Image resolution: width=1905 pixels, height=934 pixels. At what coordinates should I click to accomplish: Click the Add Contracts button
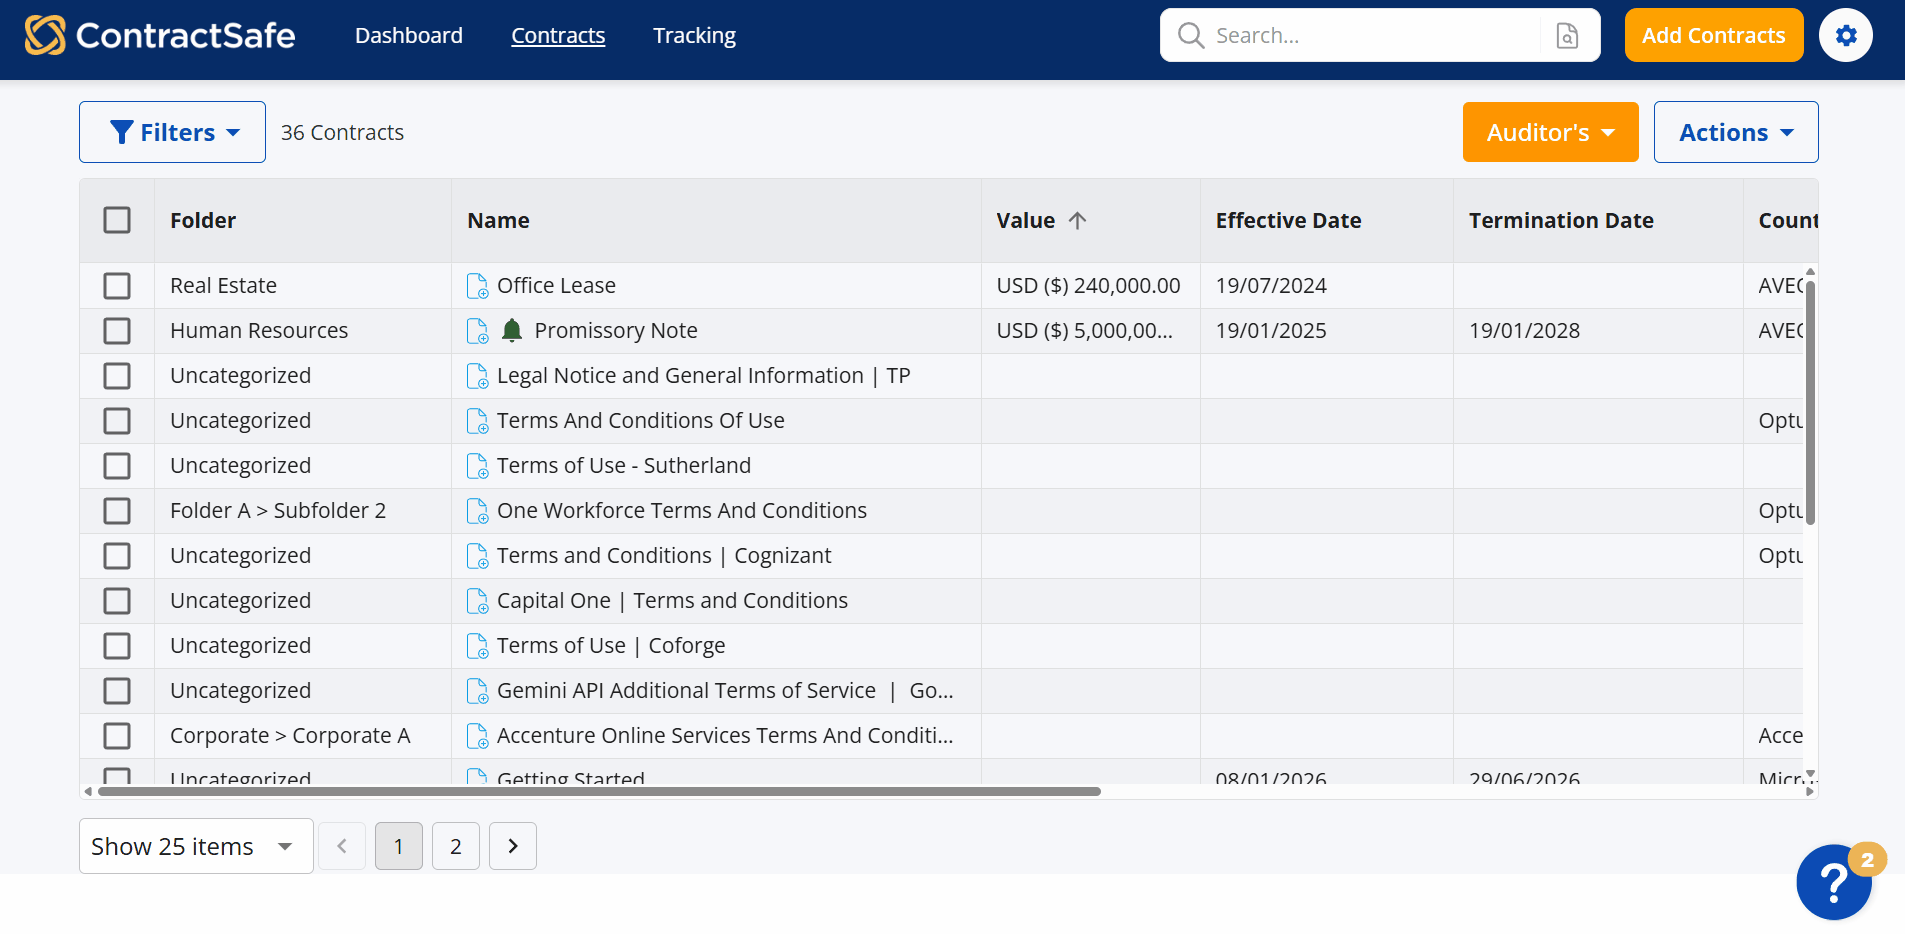point(1714,35)
